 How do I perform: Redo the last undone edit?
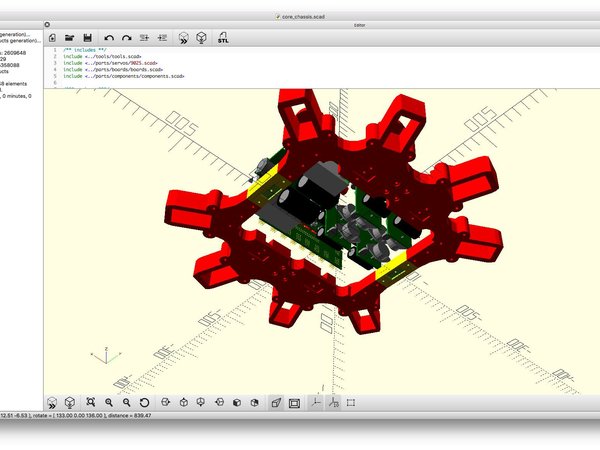[x=126, y=37]
